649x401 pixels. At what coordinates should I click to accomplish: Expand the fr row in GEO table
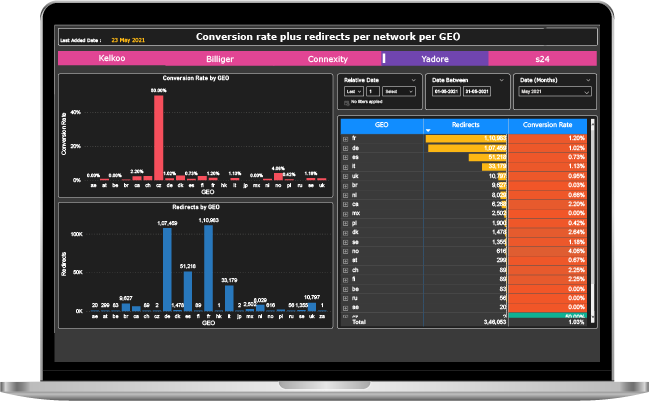(x=345, y=139)
